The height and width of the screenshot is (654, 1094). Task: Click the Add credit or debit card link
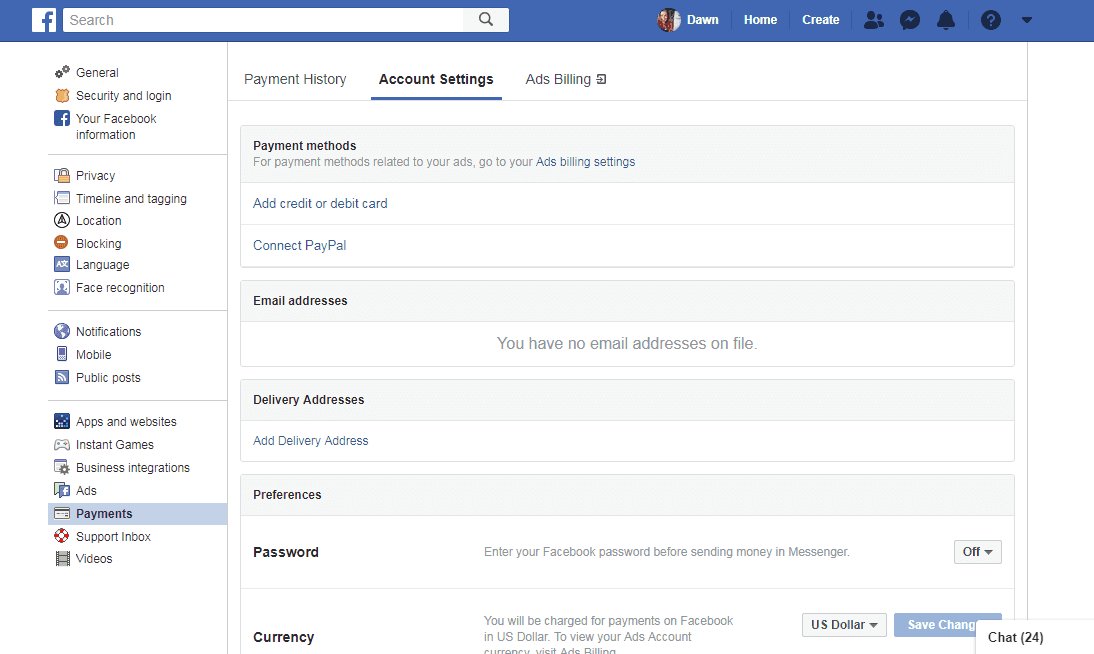pyautogui.click(x=320, y=203)
